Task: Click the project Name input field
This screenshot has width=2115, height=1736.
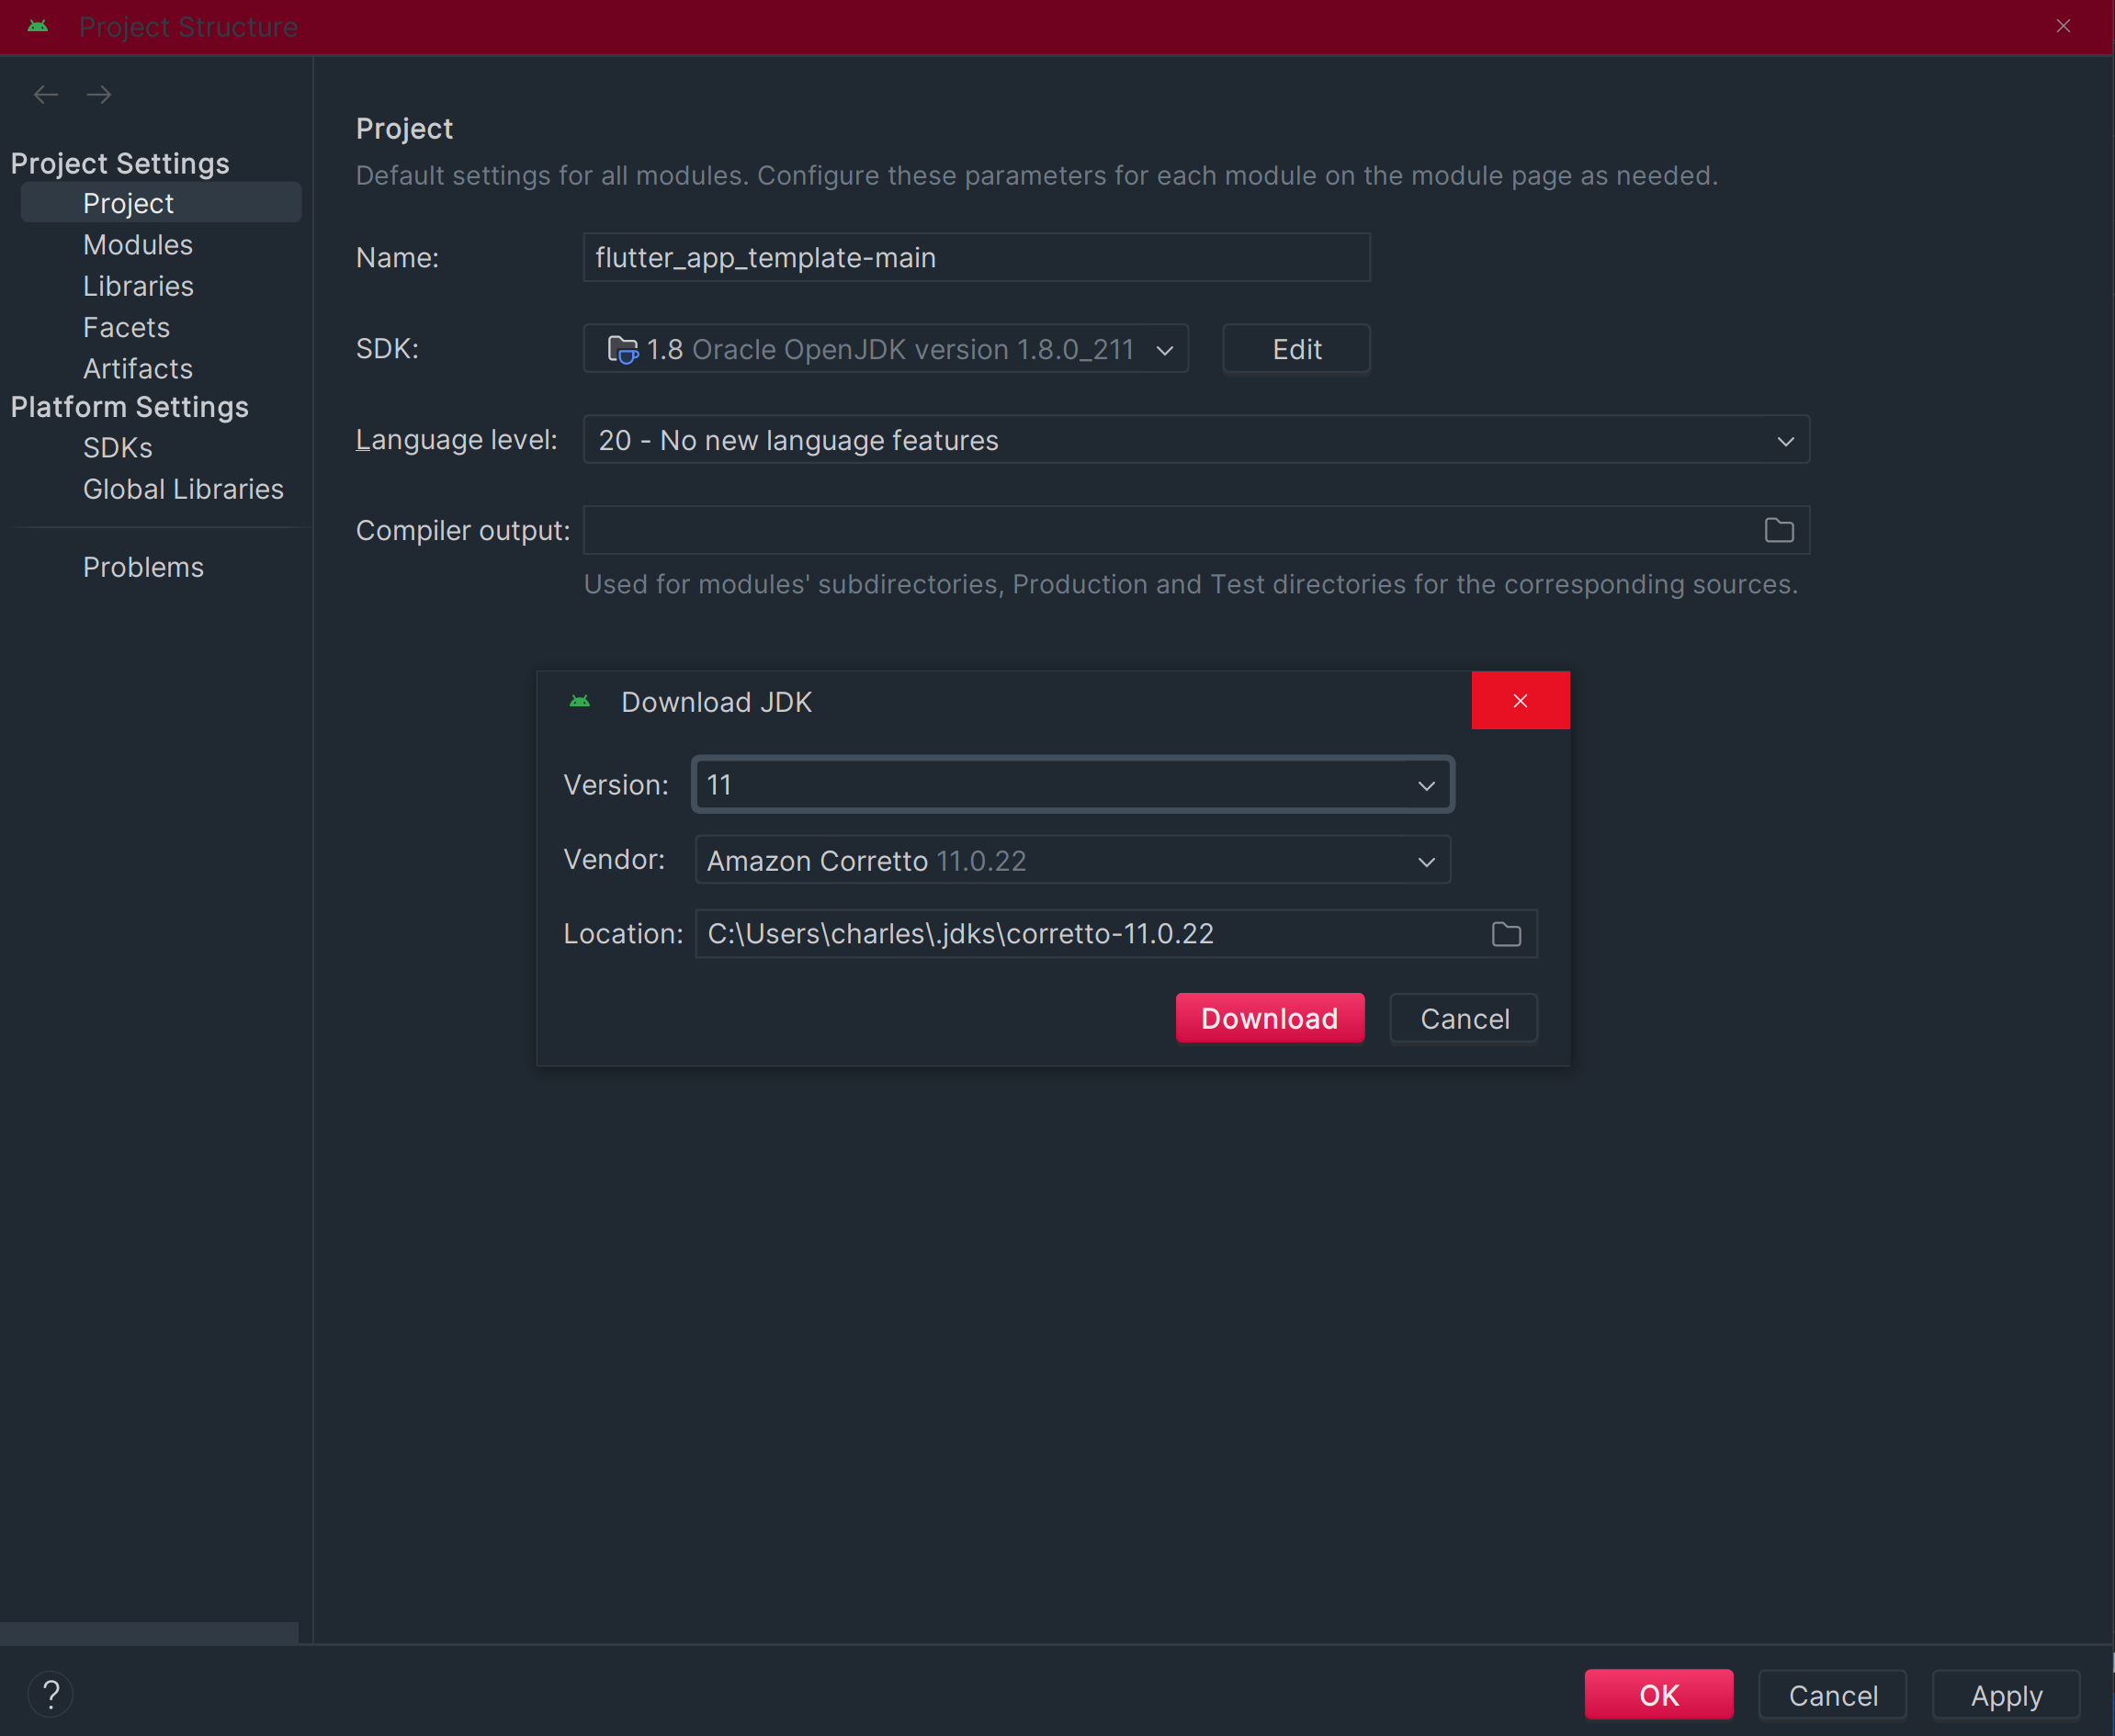Action: pos(976,258)
